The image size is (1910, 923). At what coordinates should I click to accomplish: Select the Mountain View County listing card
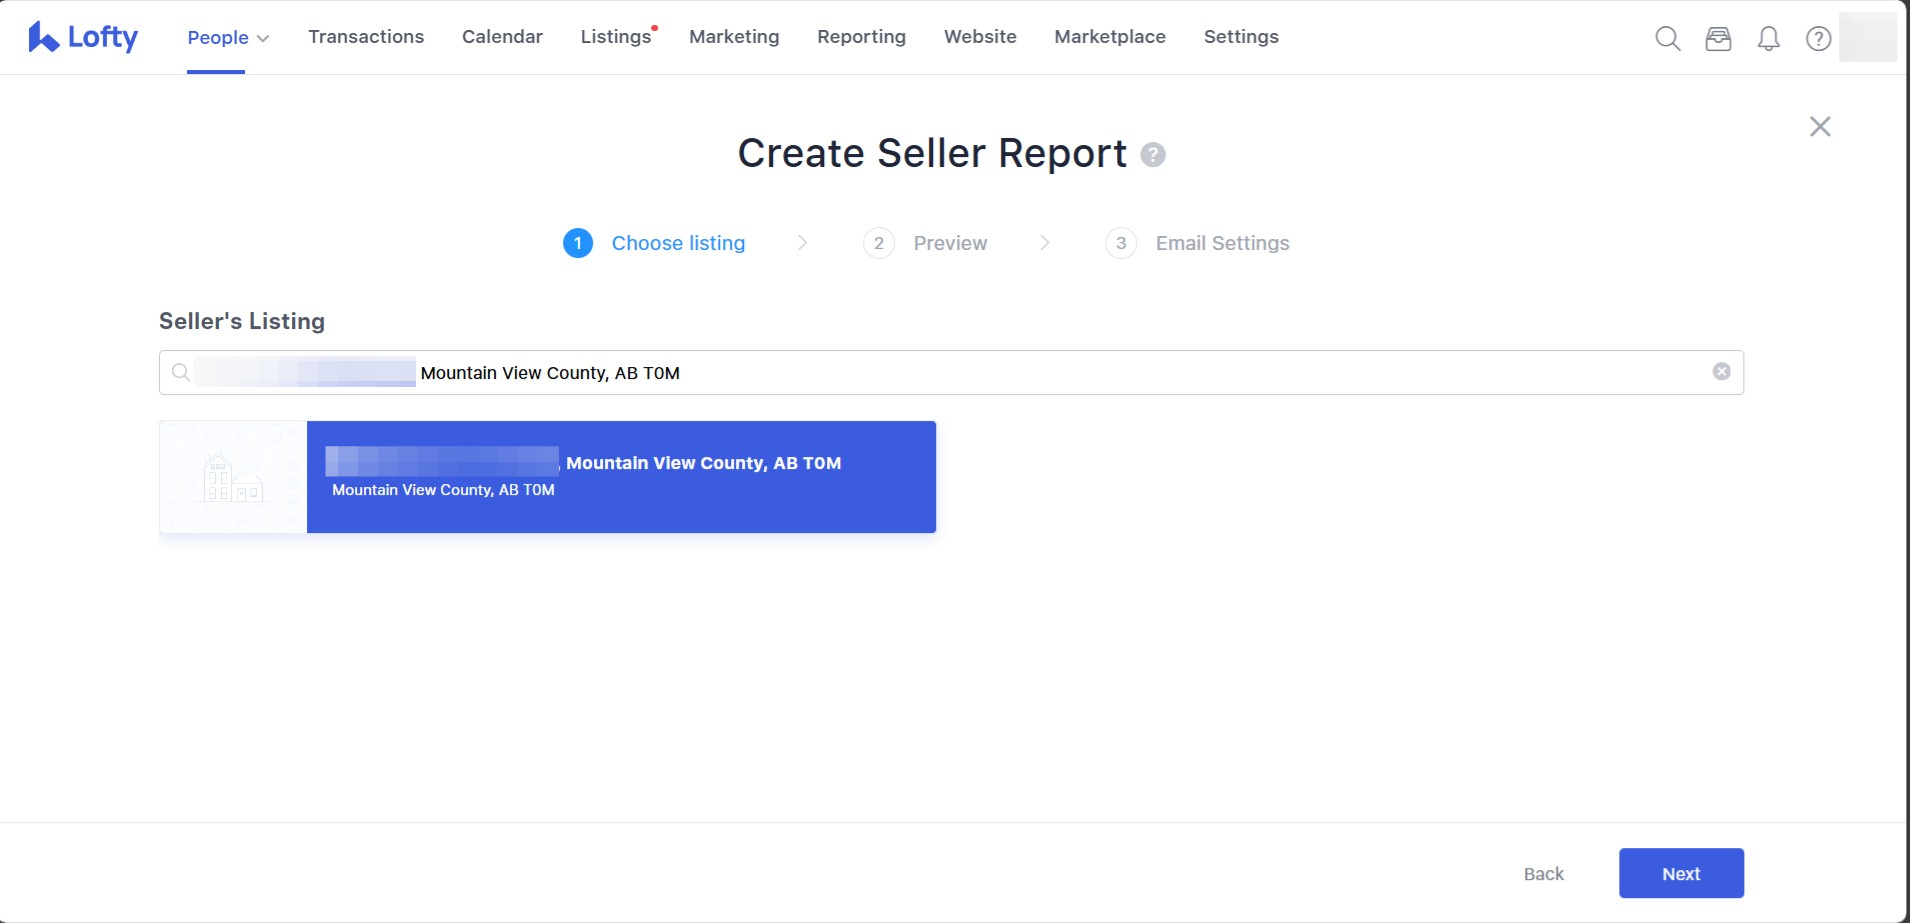pyautogui.click(x=620, y=477)
